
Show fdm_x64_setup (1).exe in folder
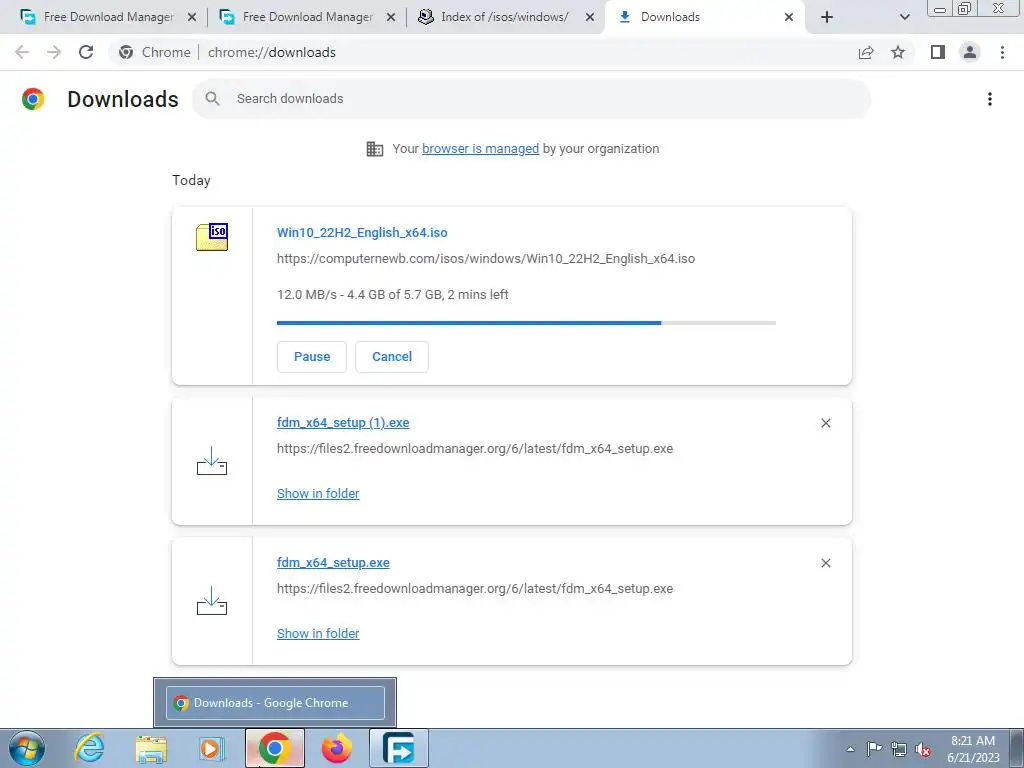point(318,494)
